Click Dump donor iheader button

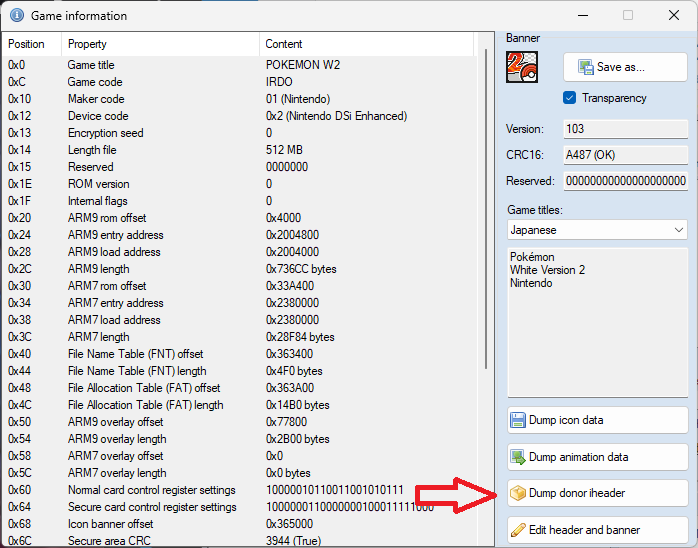click(598, 493)
